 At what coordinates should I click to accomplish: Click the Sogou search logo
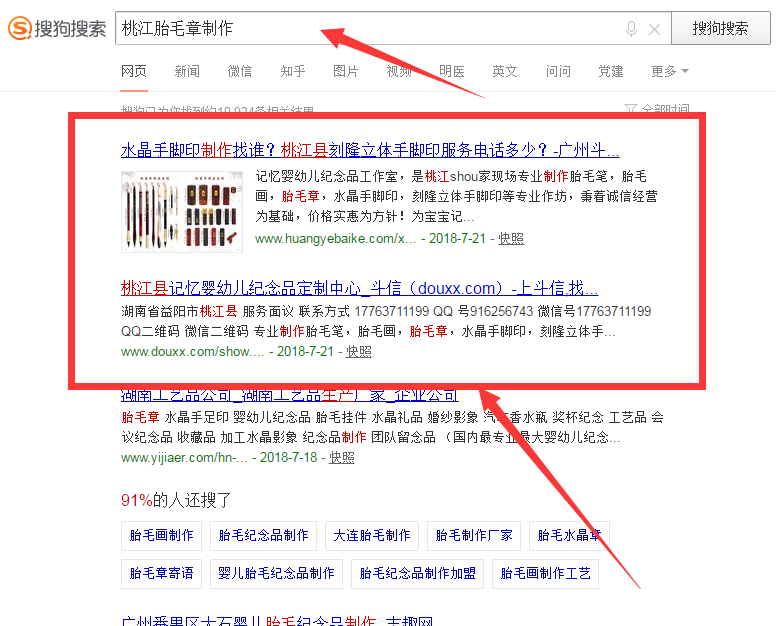57,28
